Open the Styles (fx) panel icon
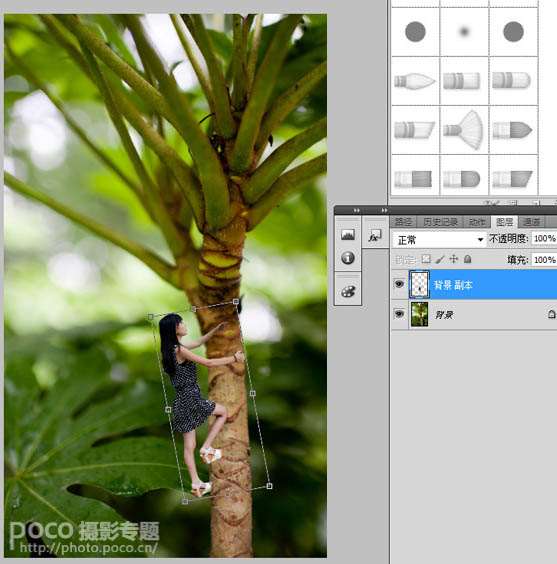The height and width of the screenshot is (564, 557). pos(375,236)
